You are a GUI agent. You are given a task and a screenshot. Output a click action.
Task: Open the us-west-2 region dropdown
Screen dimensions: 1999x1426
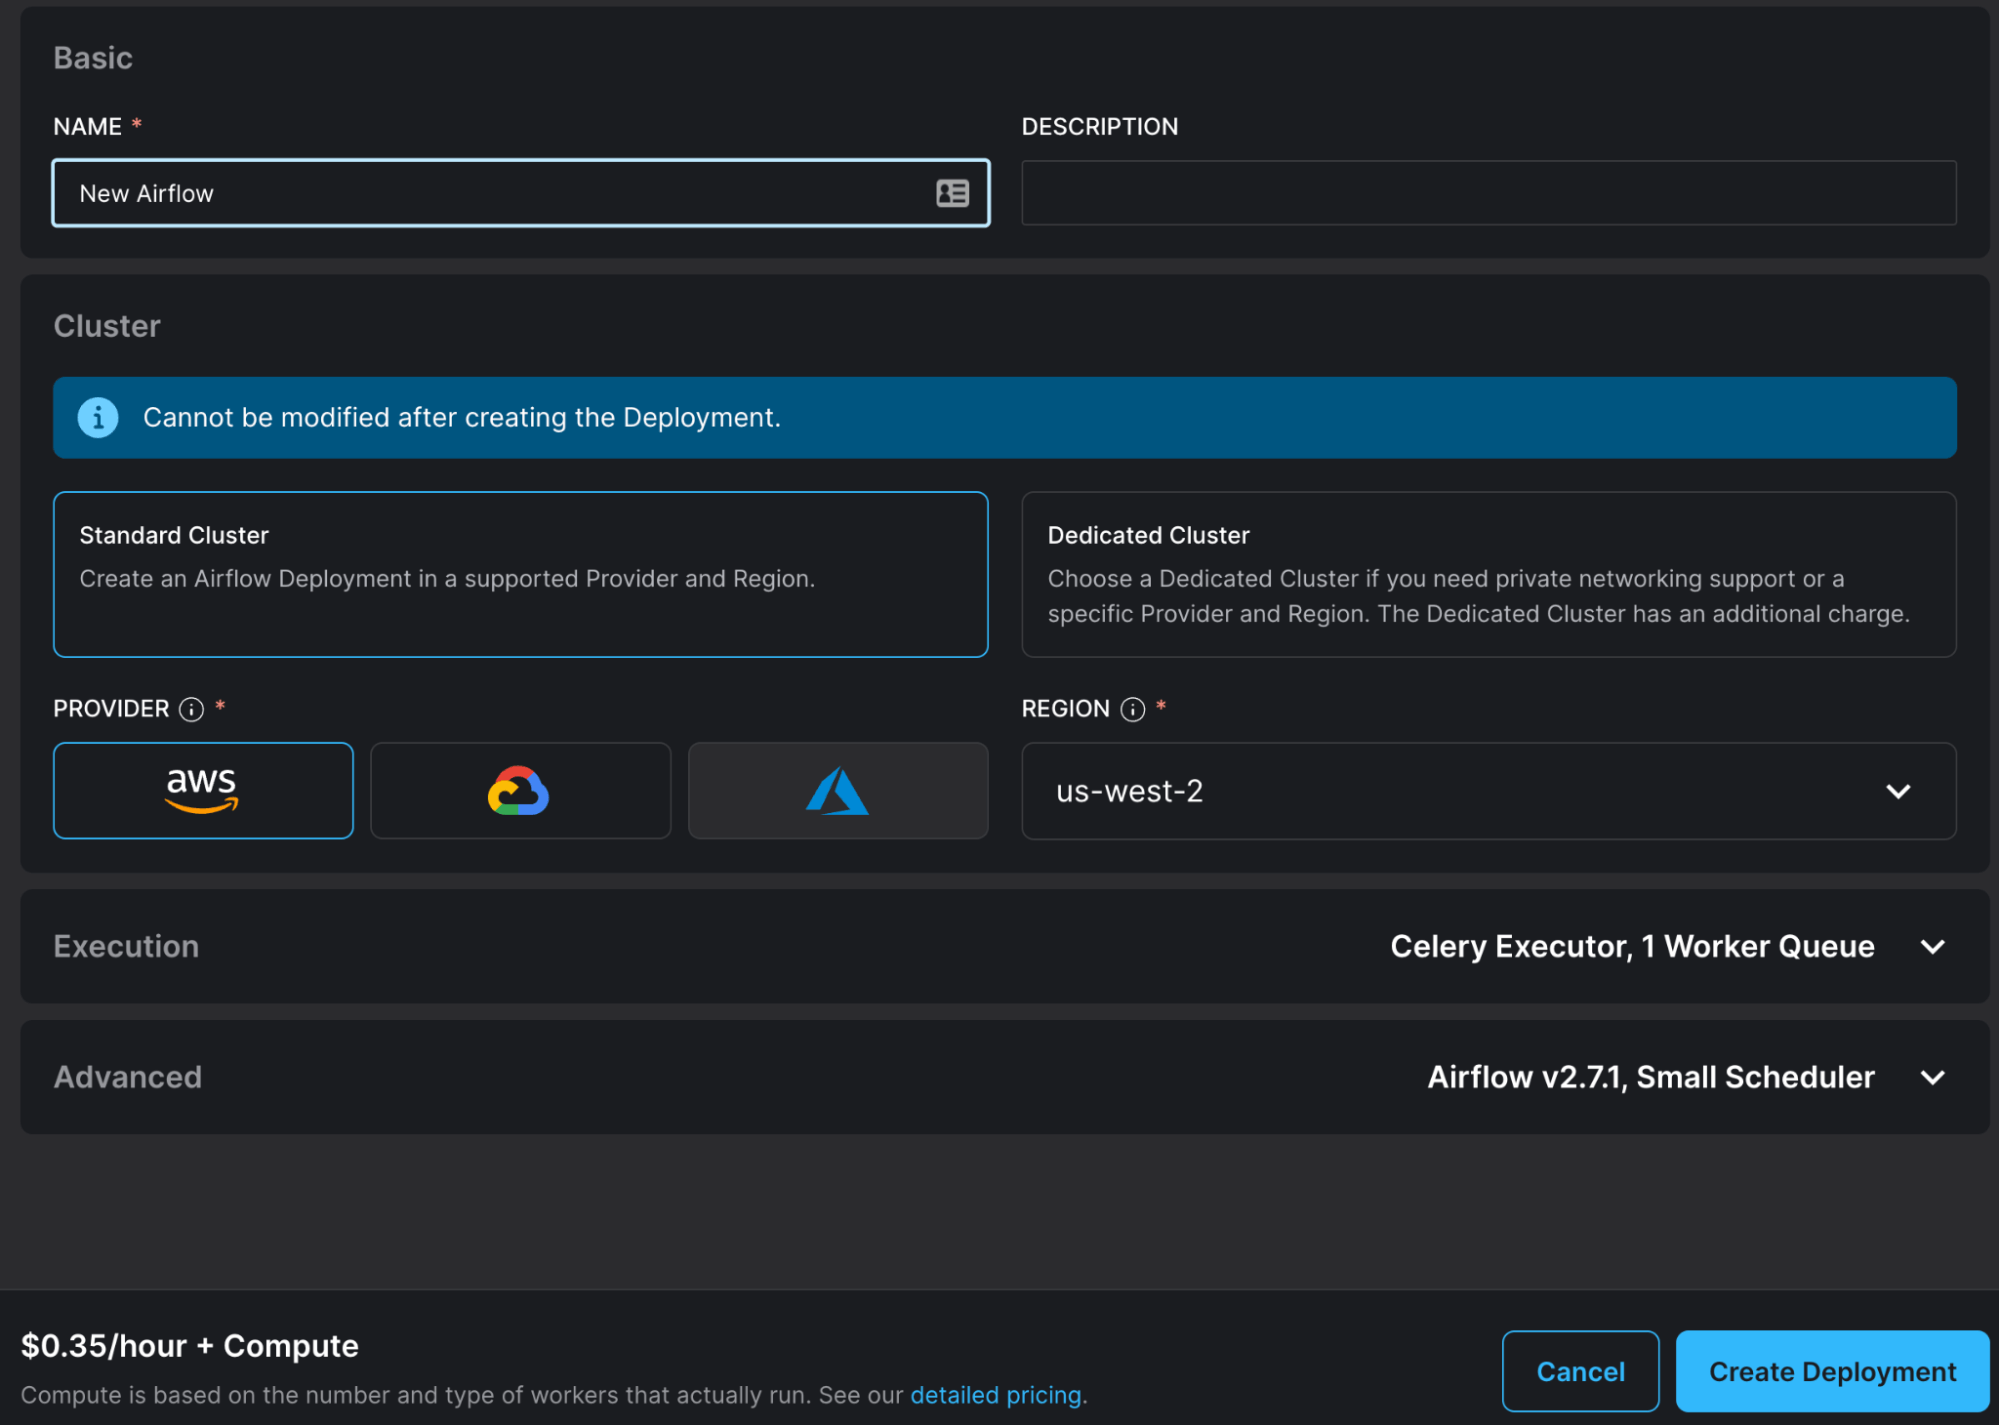(x=1488, y=790)
